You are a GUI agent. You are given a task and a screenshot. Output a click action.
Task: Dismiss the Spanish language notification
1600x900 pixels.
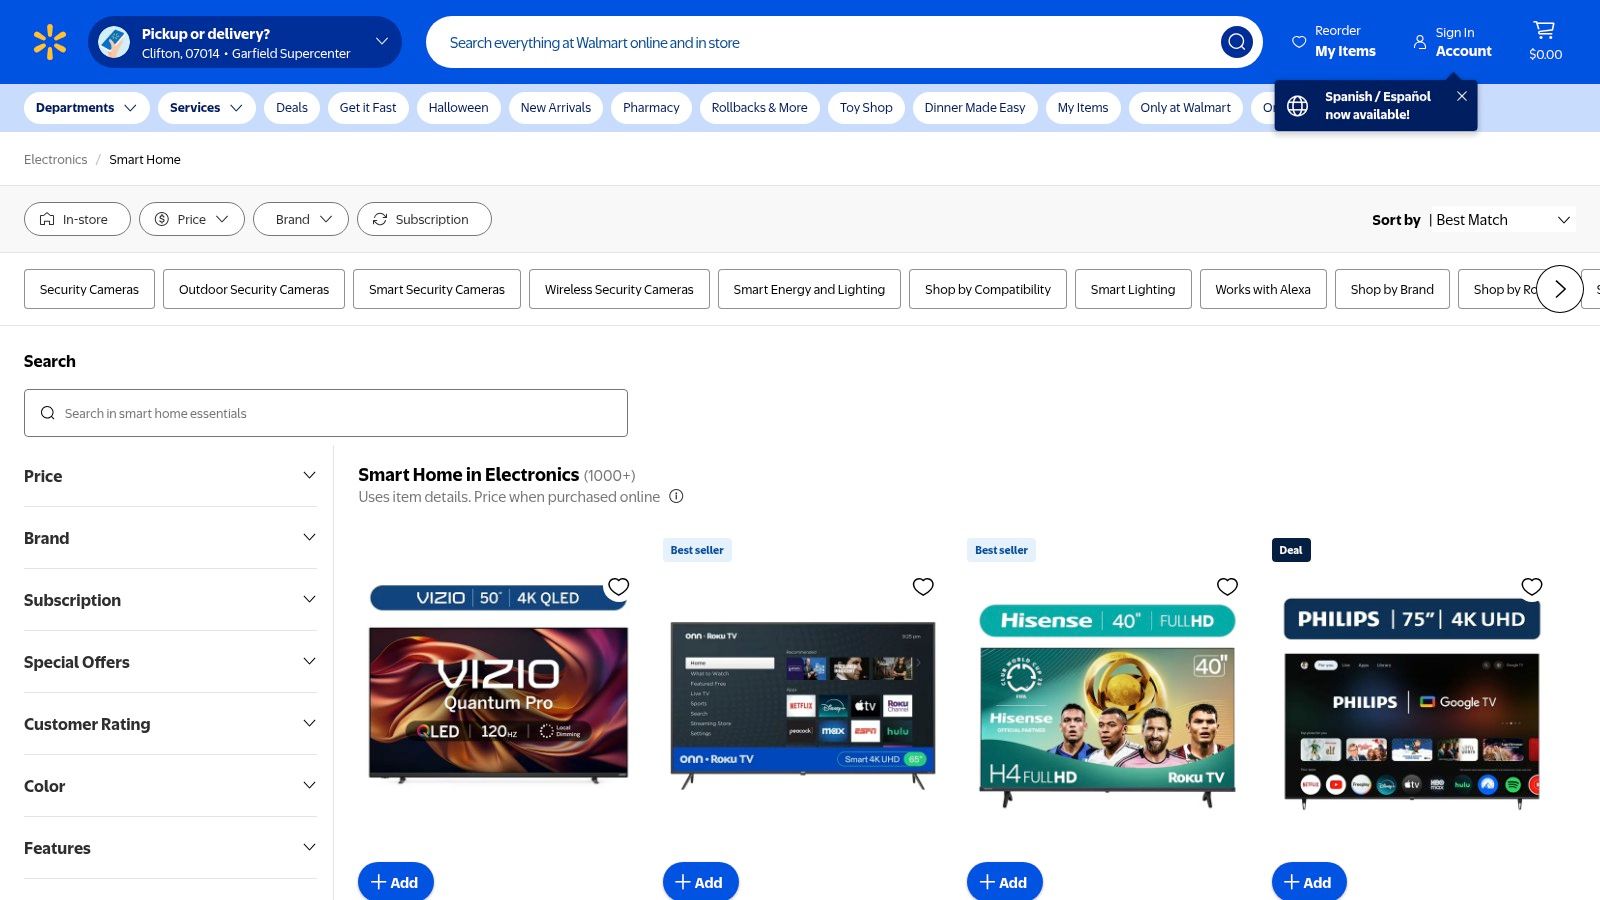[1461, 96]
